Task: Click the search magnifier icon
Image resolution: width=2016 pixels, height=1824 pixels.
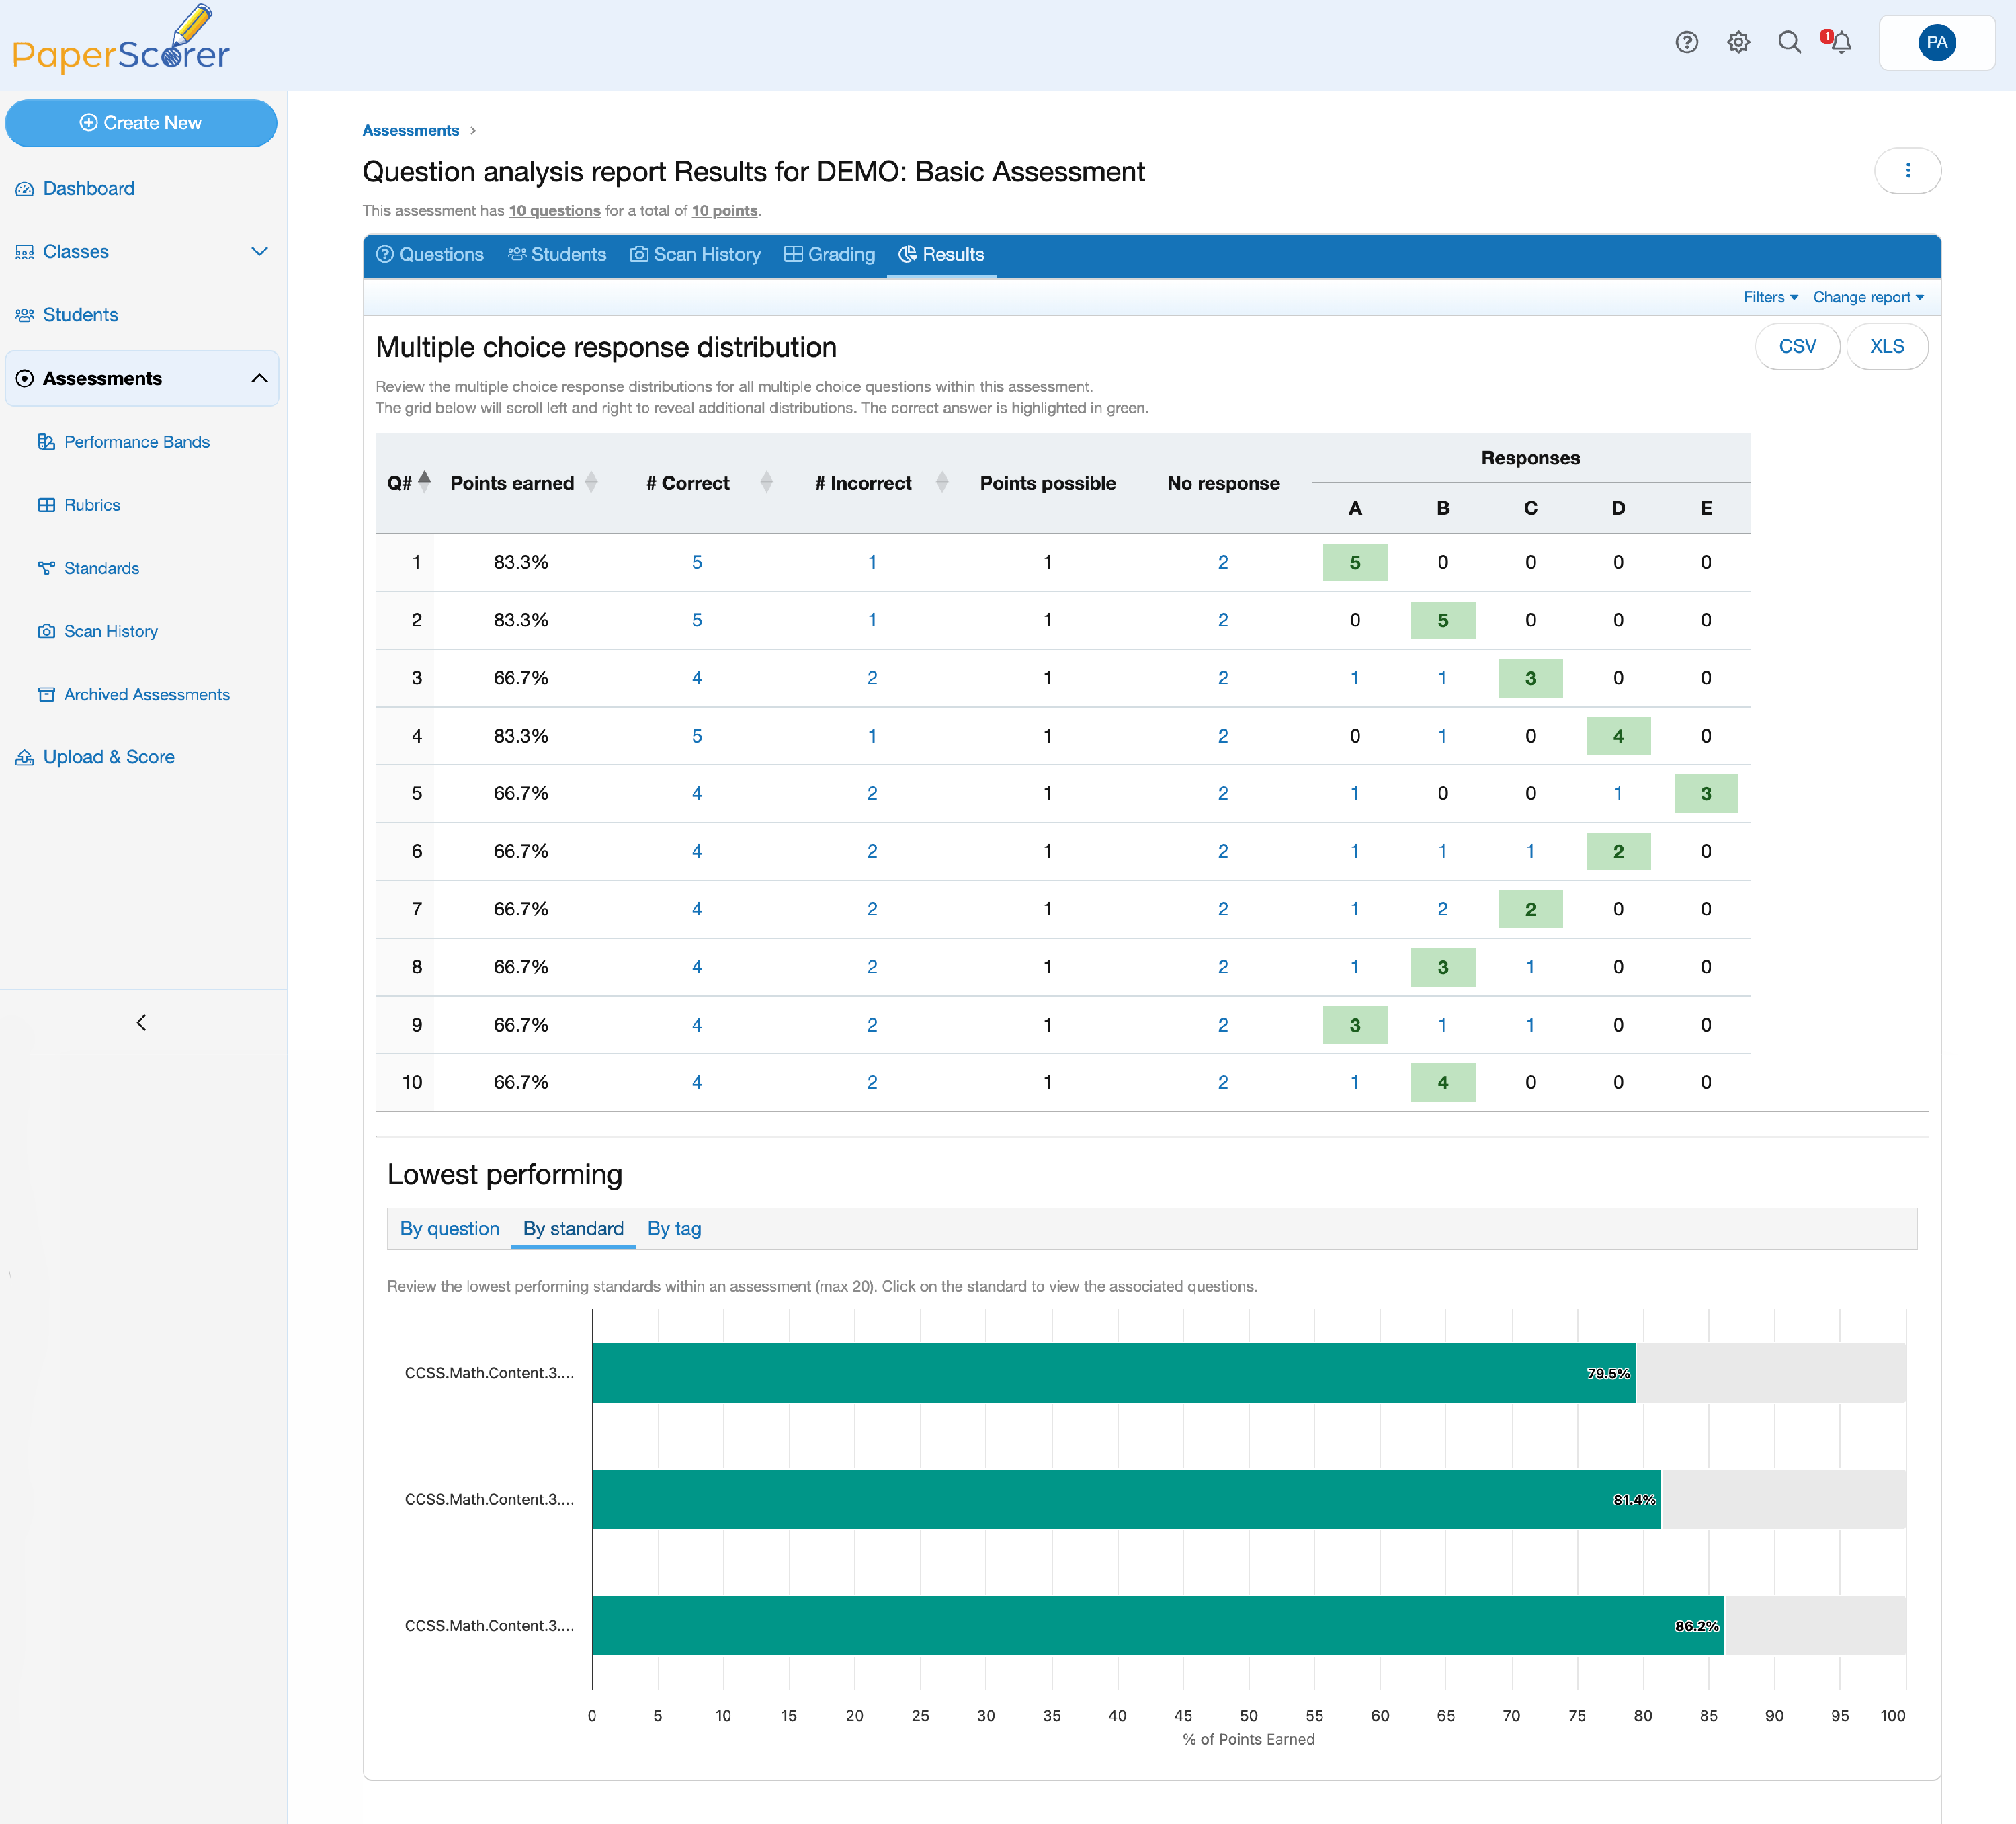Action: point(1789,42)
